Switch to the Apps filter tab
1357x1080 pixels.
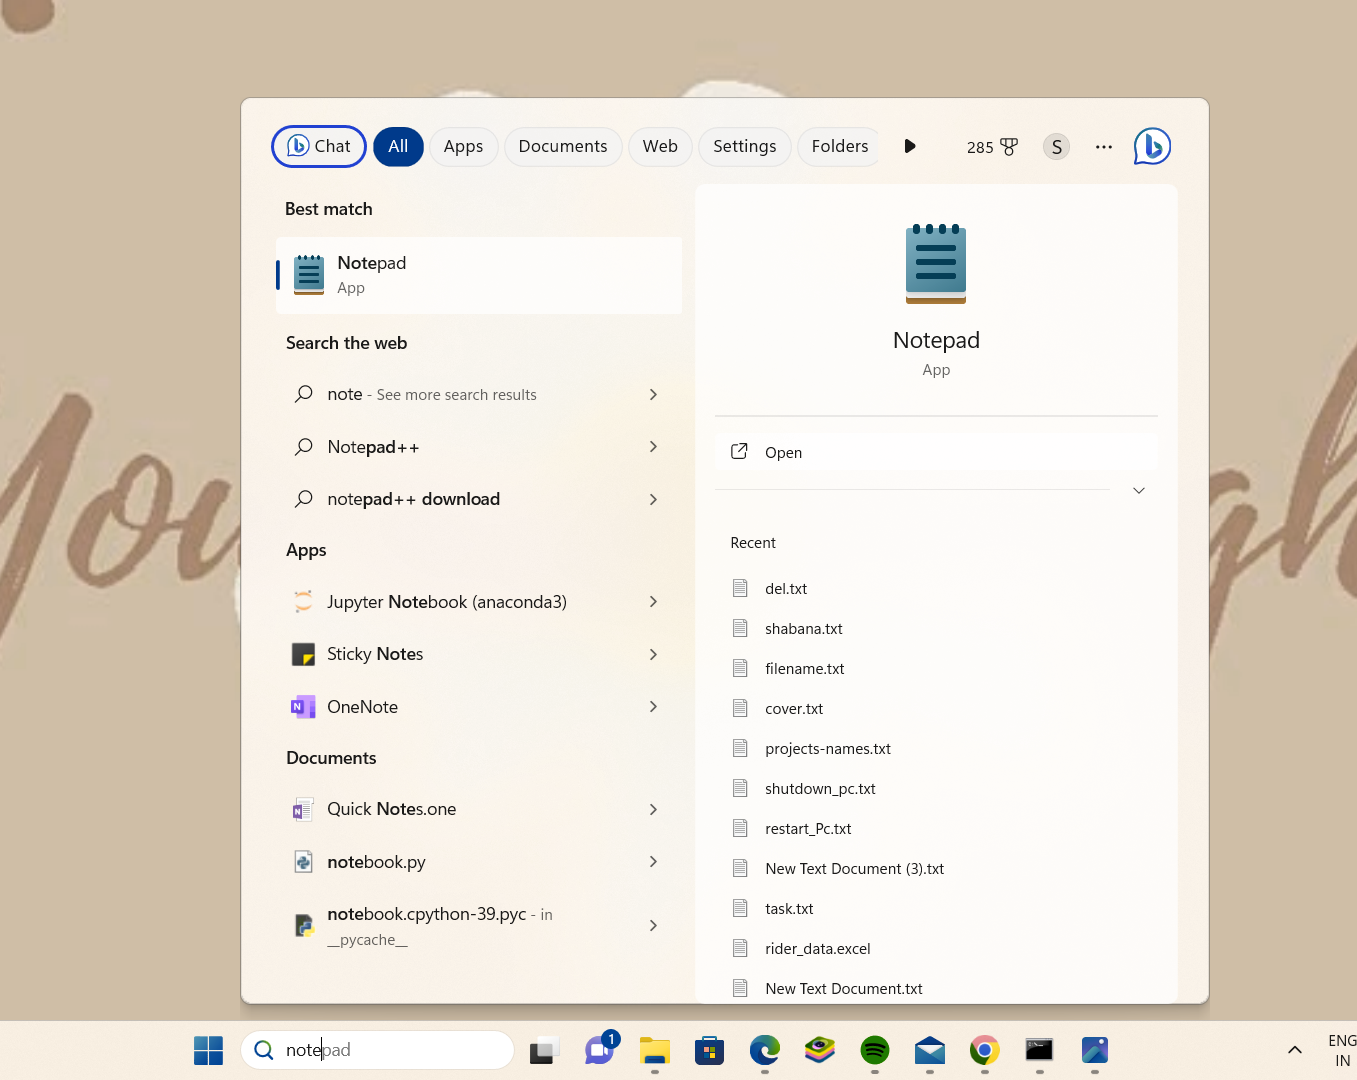click(x=463, y=146)
